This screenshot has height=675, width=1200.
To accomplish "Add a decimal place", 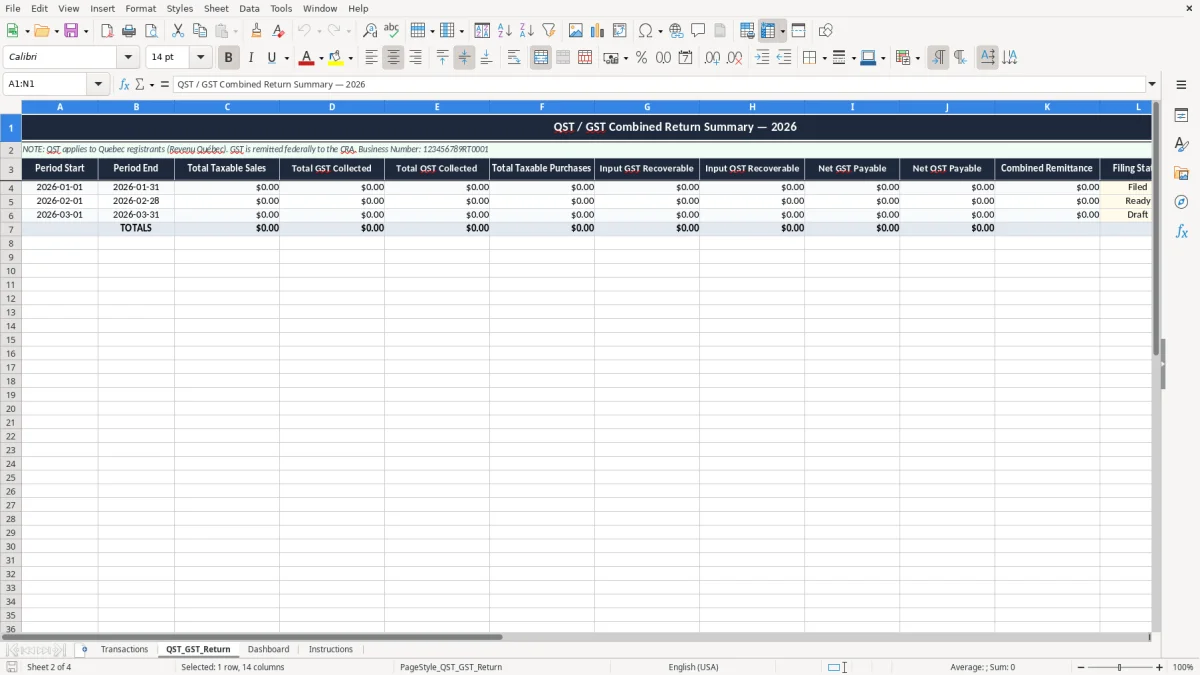I will click(712, 58).
